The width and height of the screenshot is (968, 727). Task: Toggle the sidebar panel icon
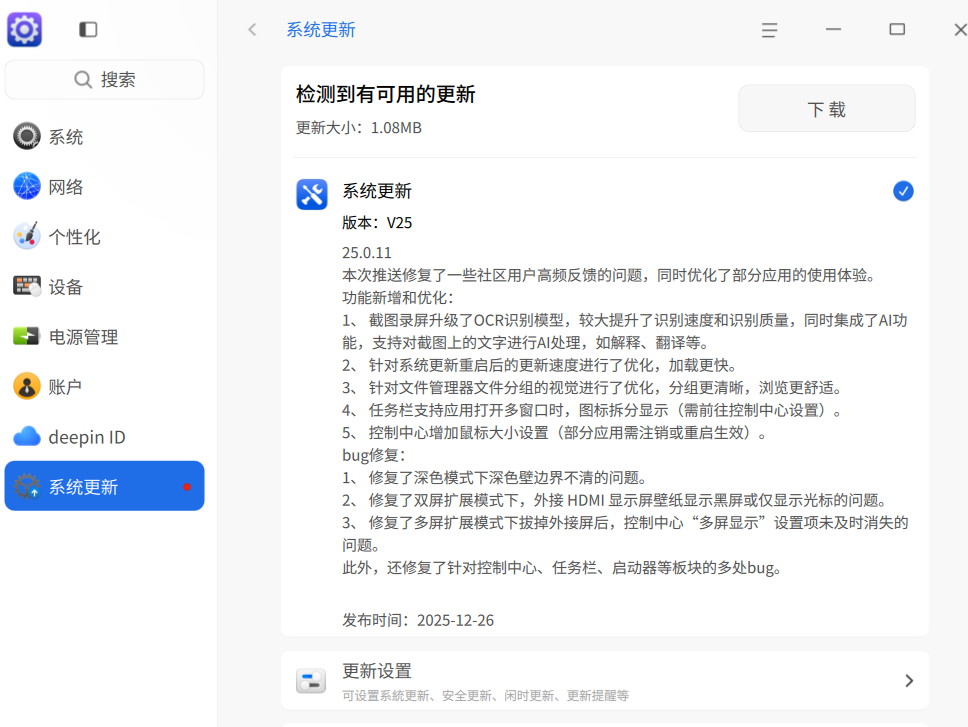click(x=88, y=30)
